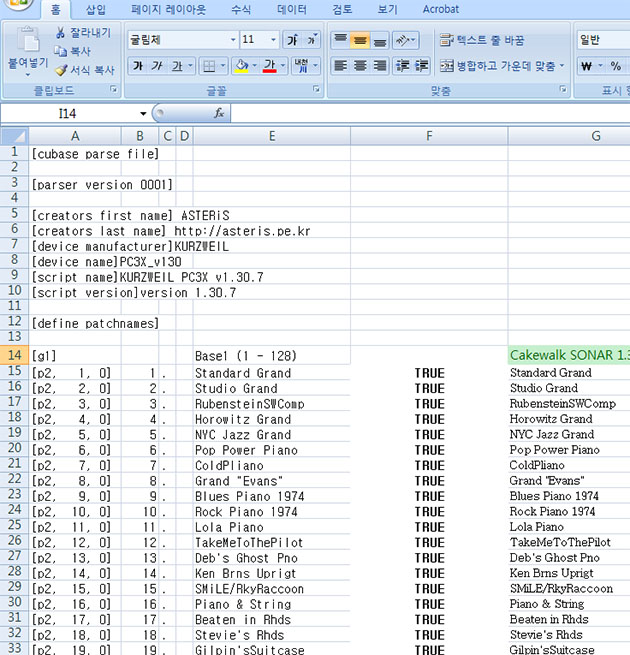Click the align text left icon

point(340,66)
